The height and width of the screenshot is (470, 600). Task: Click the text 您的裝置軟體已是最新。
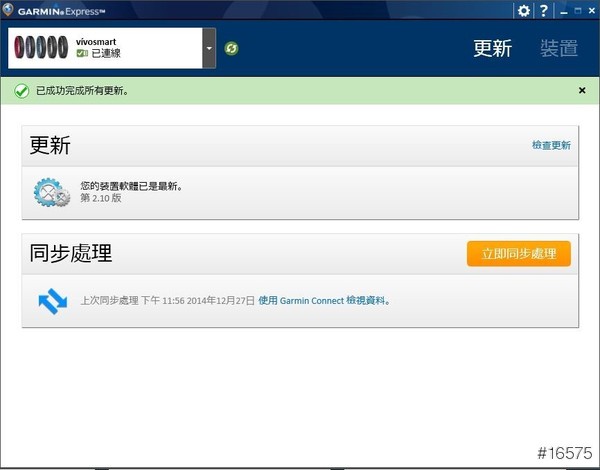tap(132, 186)
